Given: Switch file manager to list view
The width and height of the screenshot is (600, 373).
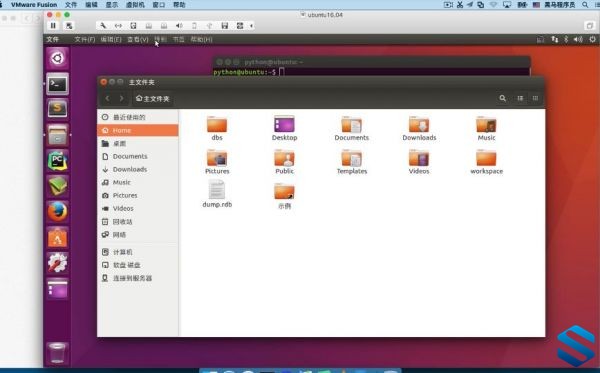Looking at the screenshot, I should [x=520, y=98].
